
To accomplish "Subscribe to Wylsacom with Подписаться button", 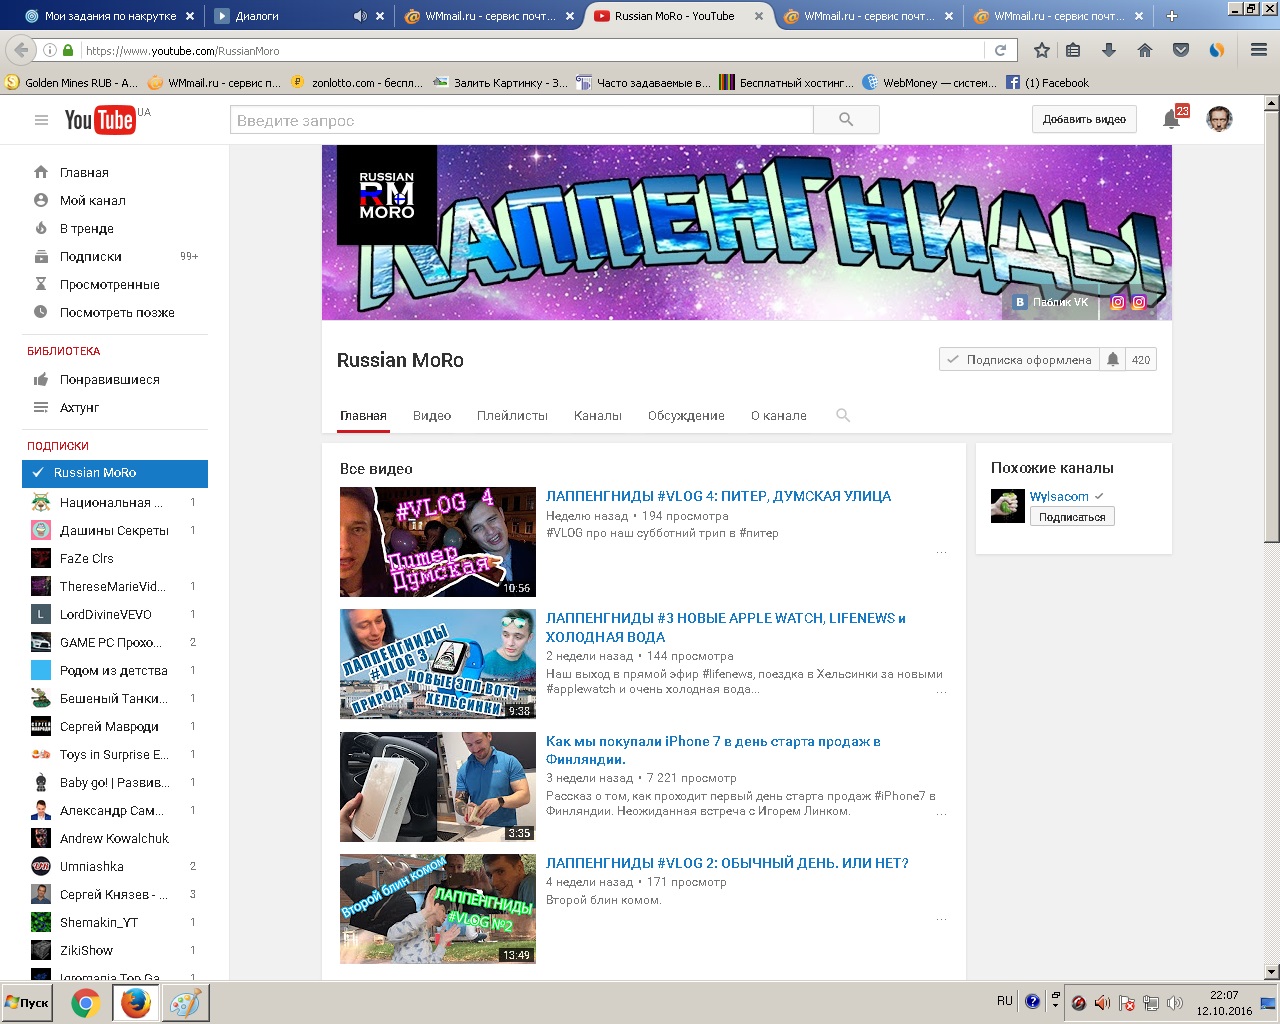I will (1072, 517).
